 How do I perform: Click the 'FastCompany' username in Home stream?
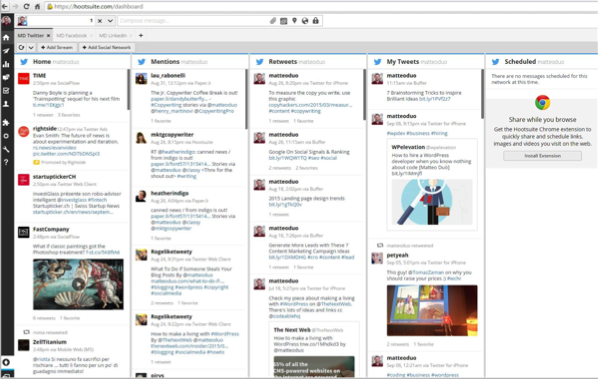(x=51, y=229)
